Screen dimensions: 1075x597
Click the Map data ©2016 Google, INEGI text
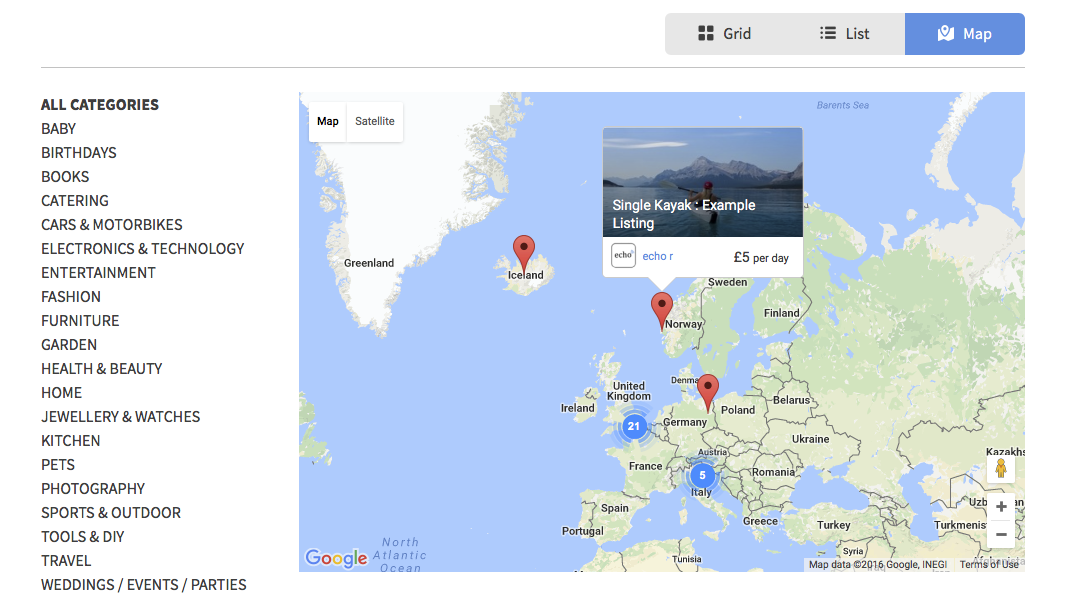(x=878, y=565)
